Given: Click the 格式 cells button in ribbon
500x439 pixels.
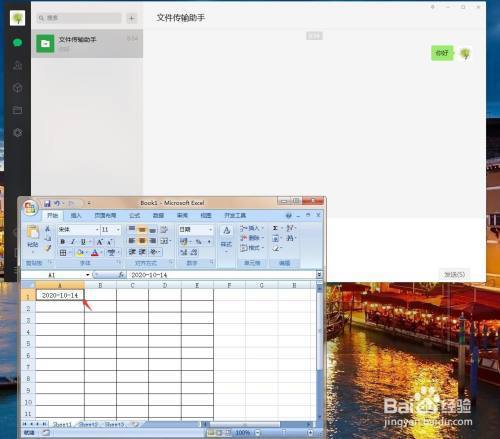Looking at the screenshot, I should tap(251, 248).
